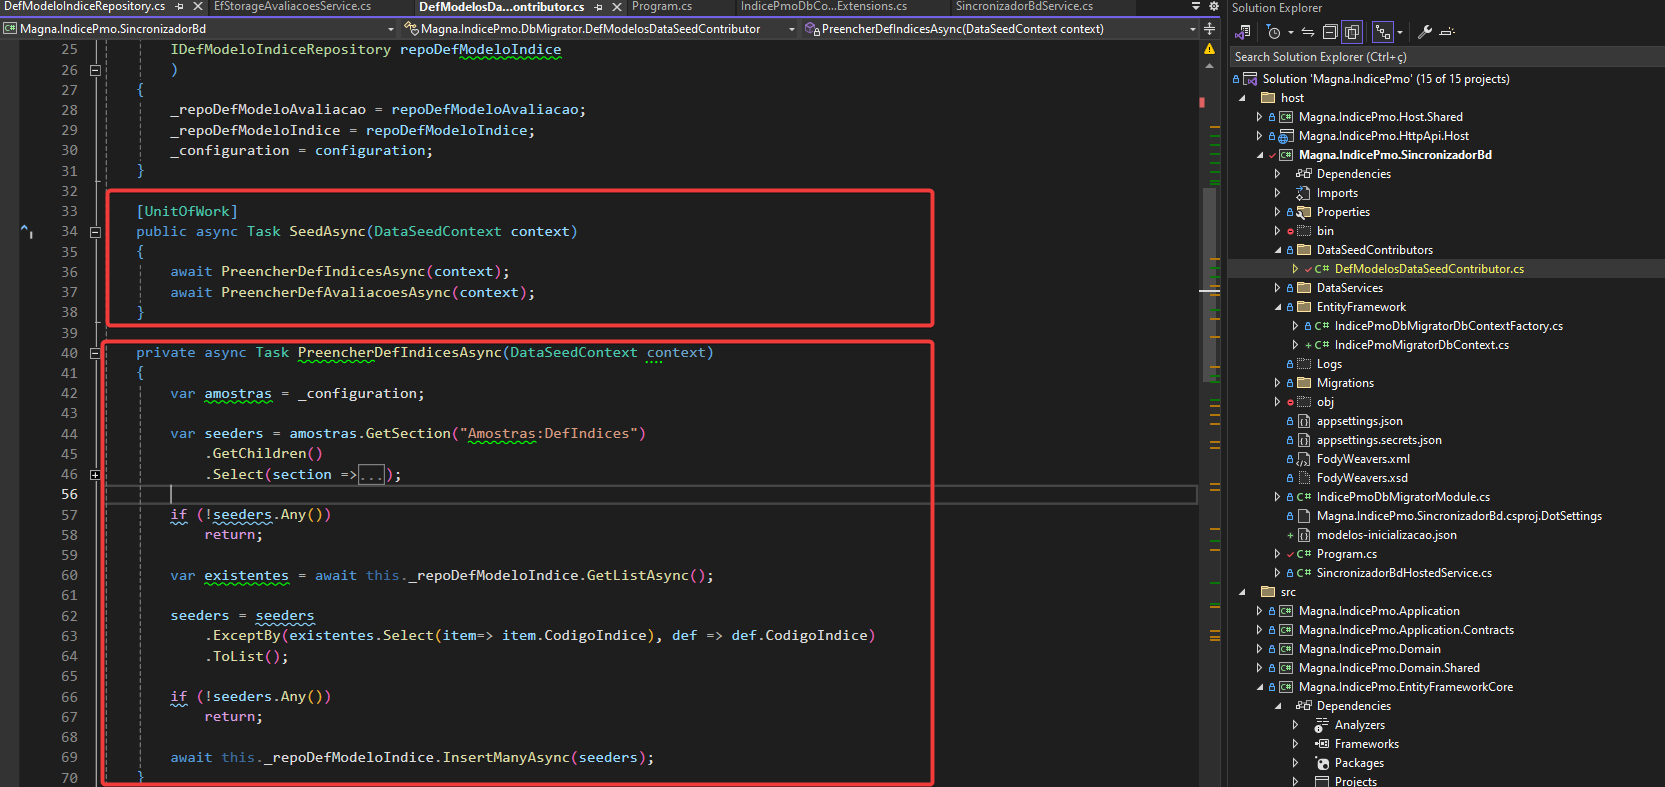Collapse DataSeedContributors folder
This screenshot has height=787, width=1665.
point(1277,250)
